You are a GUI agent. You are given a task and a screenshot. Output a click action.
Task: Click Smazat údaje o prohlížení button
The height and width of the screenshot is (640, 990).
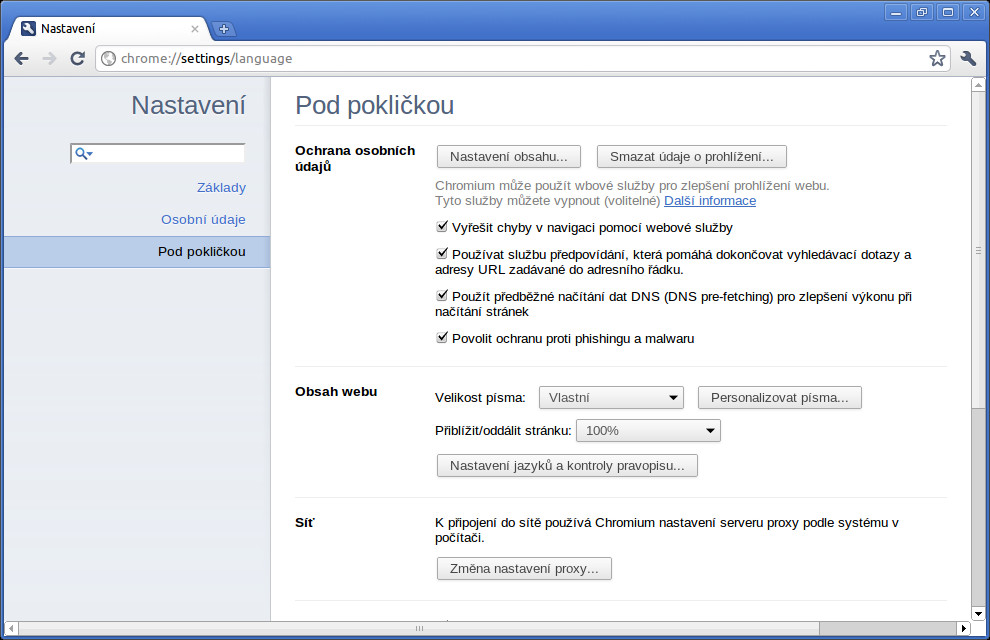click(x=691, y=157)
